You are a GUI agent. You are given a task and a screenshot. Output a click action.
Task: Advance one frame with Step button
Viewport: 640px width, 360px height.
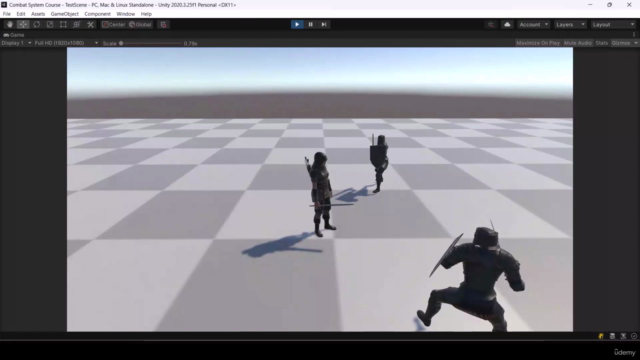pos(324,24)
